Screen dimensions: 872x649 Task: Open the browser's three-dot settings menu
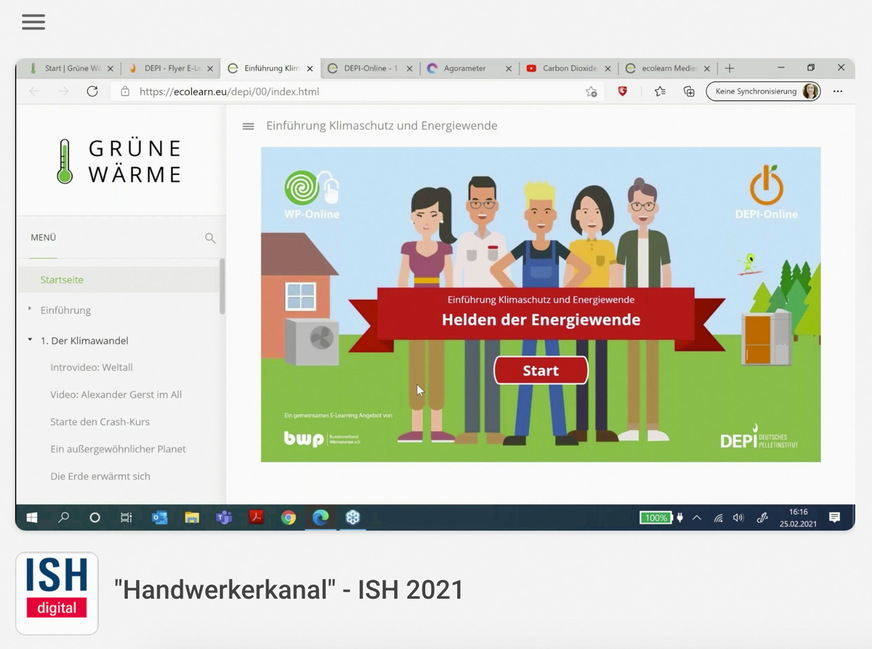click(x=838, y=91)
